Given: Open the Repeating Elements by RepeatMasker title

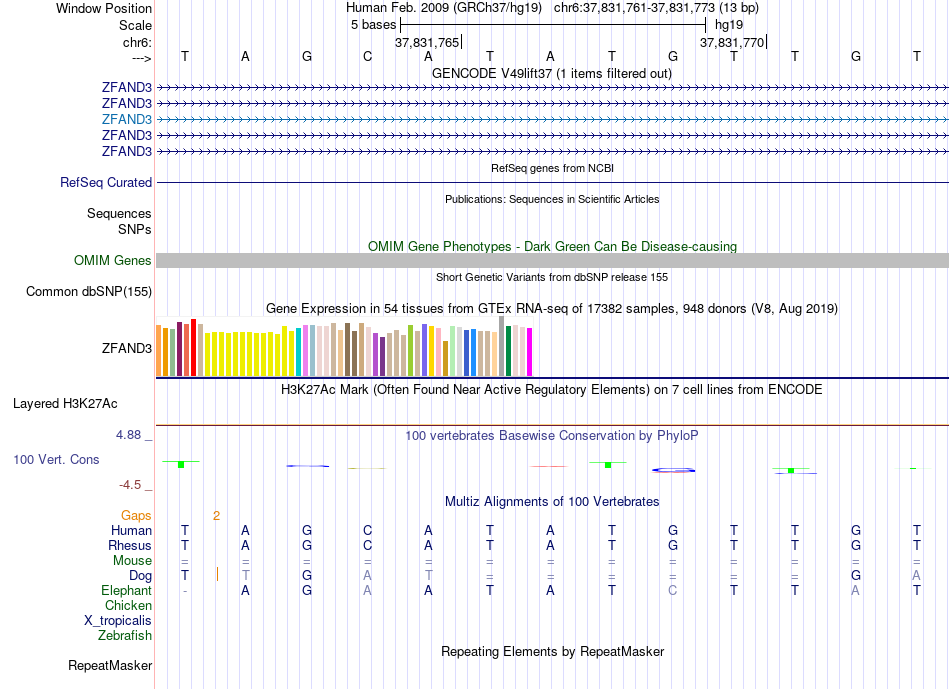Looking at the screenshot, I should coord(552,651).
